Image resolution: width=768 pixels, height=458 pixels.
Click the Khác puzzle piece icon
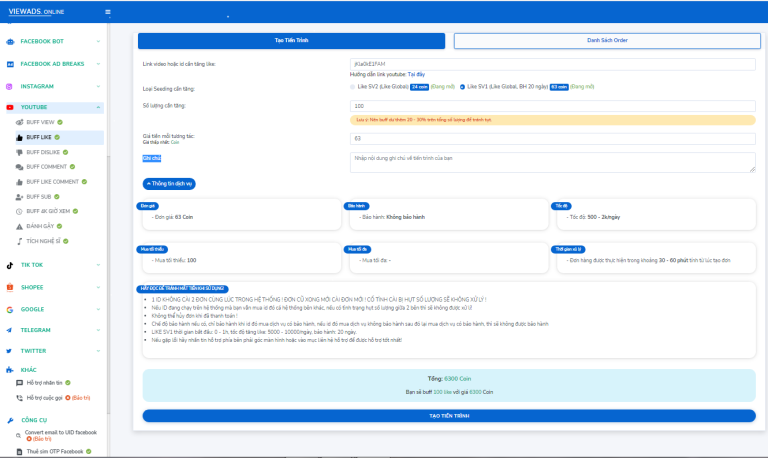coord(10,370)
